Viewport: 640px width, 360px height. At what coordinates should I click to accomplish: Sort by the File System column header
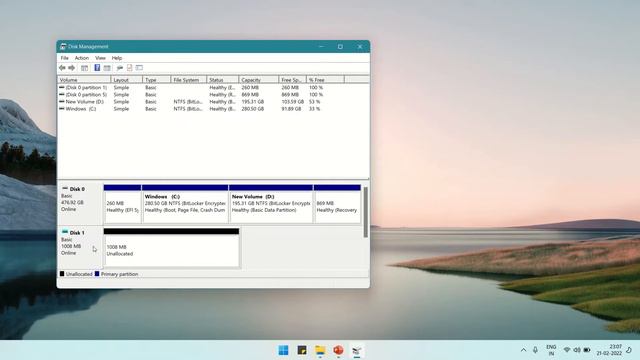pyautogui.click(x=189, y=80)
